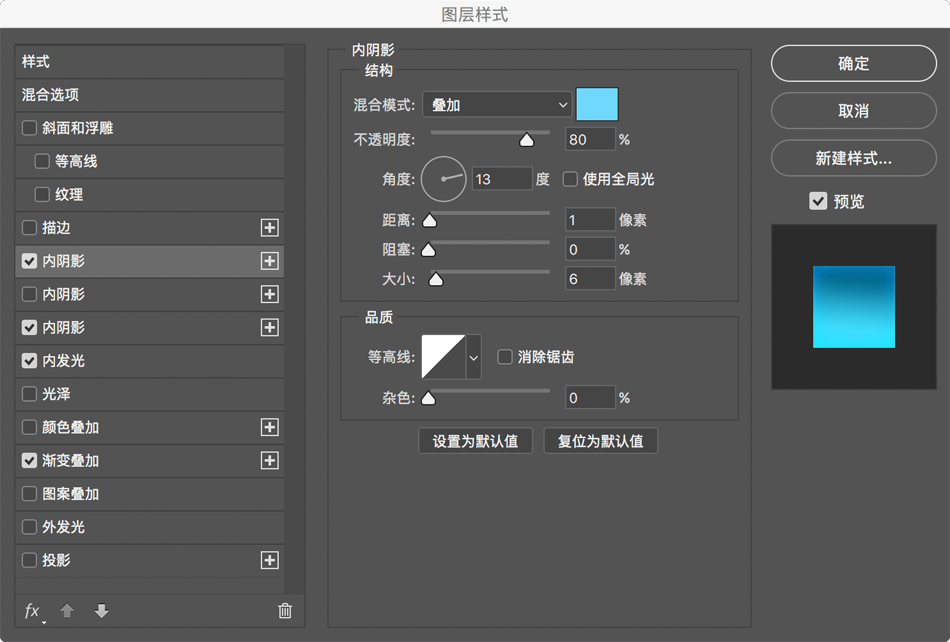Select the 外发光 row label
The width and height of the screenshot is (950, 642).
64,527
